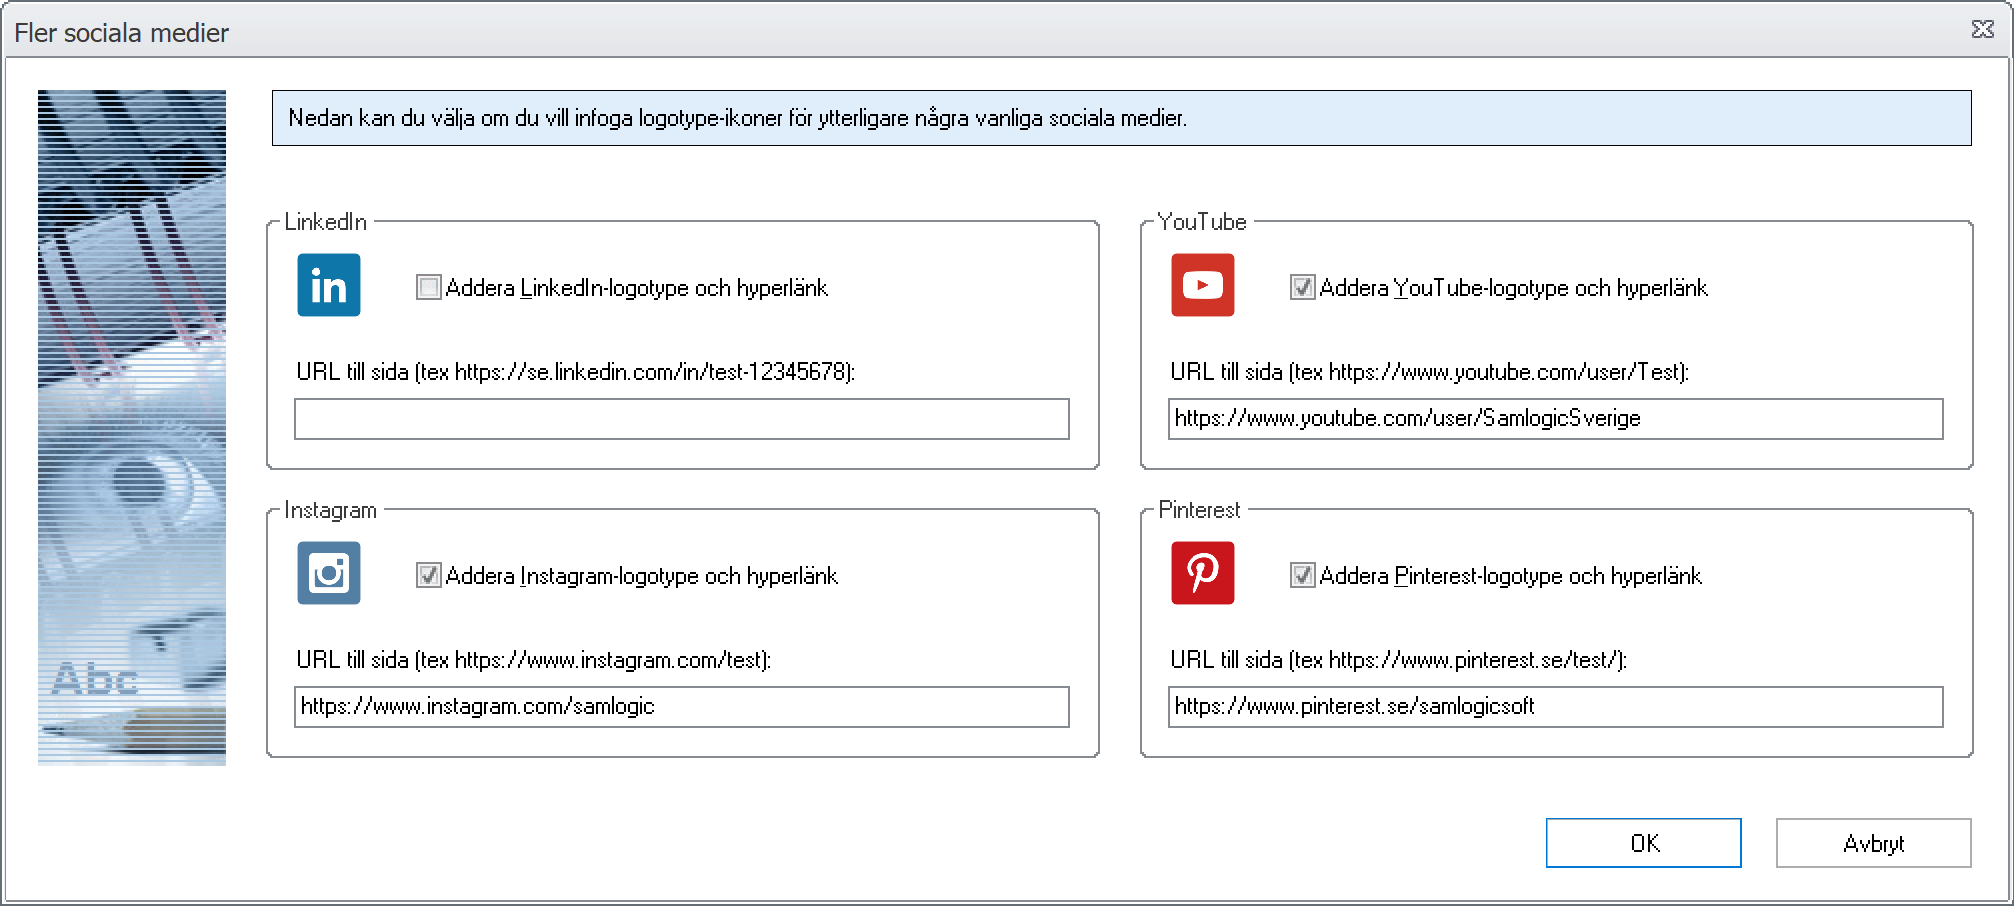Click the empty LinkedIn URL field
The height and width of the screenshot is (906, 2014).
682,419
